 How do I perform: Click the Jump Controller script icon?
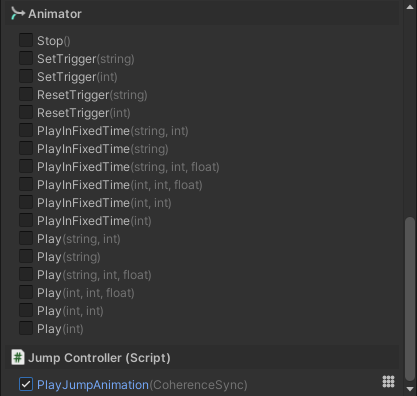(x=18, y=357)
